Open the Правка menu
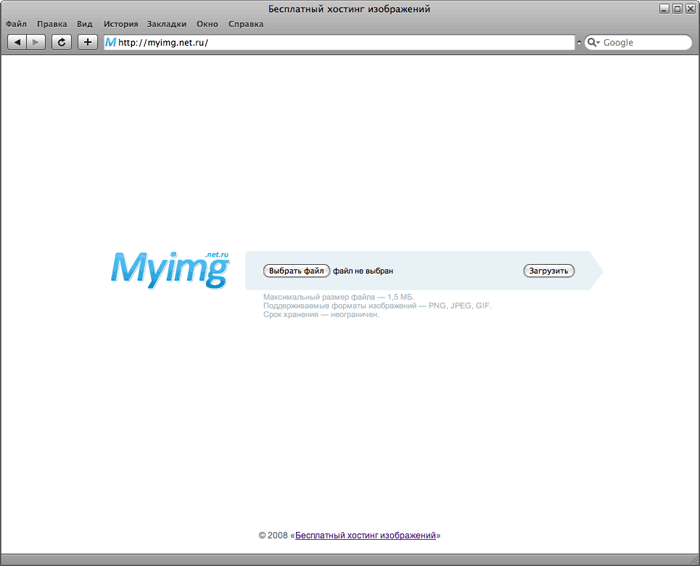The width and height of the screenshot is (700, 566). [x=52, y=23]
